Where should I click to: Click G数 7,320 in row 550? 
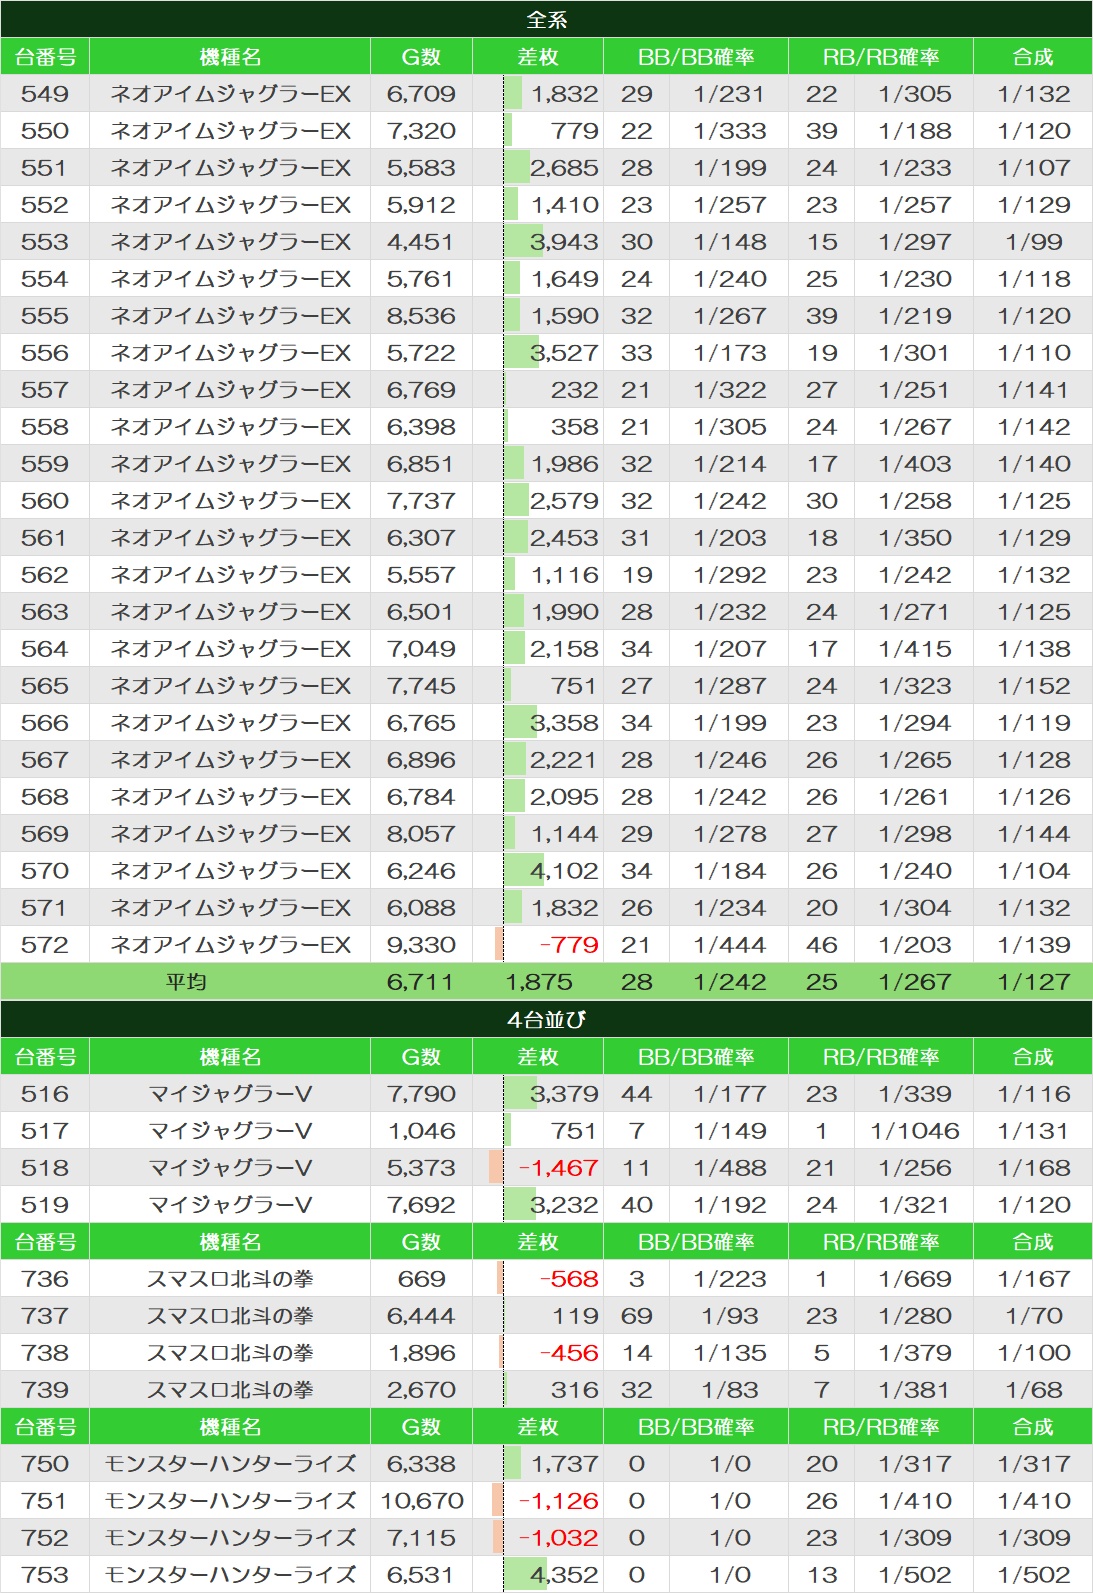click(421, 131)
